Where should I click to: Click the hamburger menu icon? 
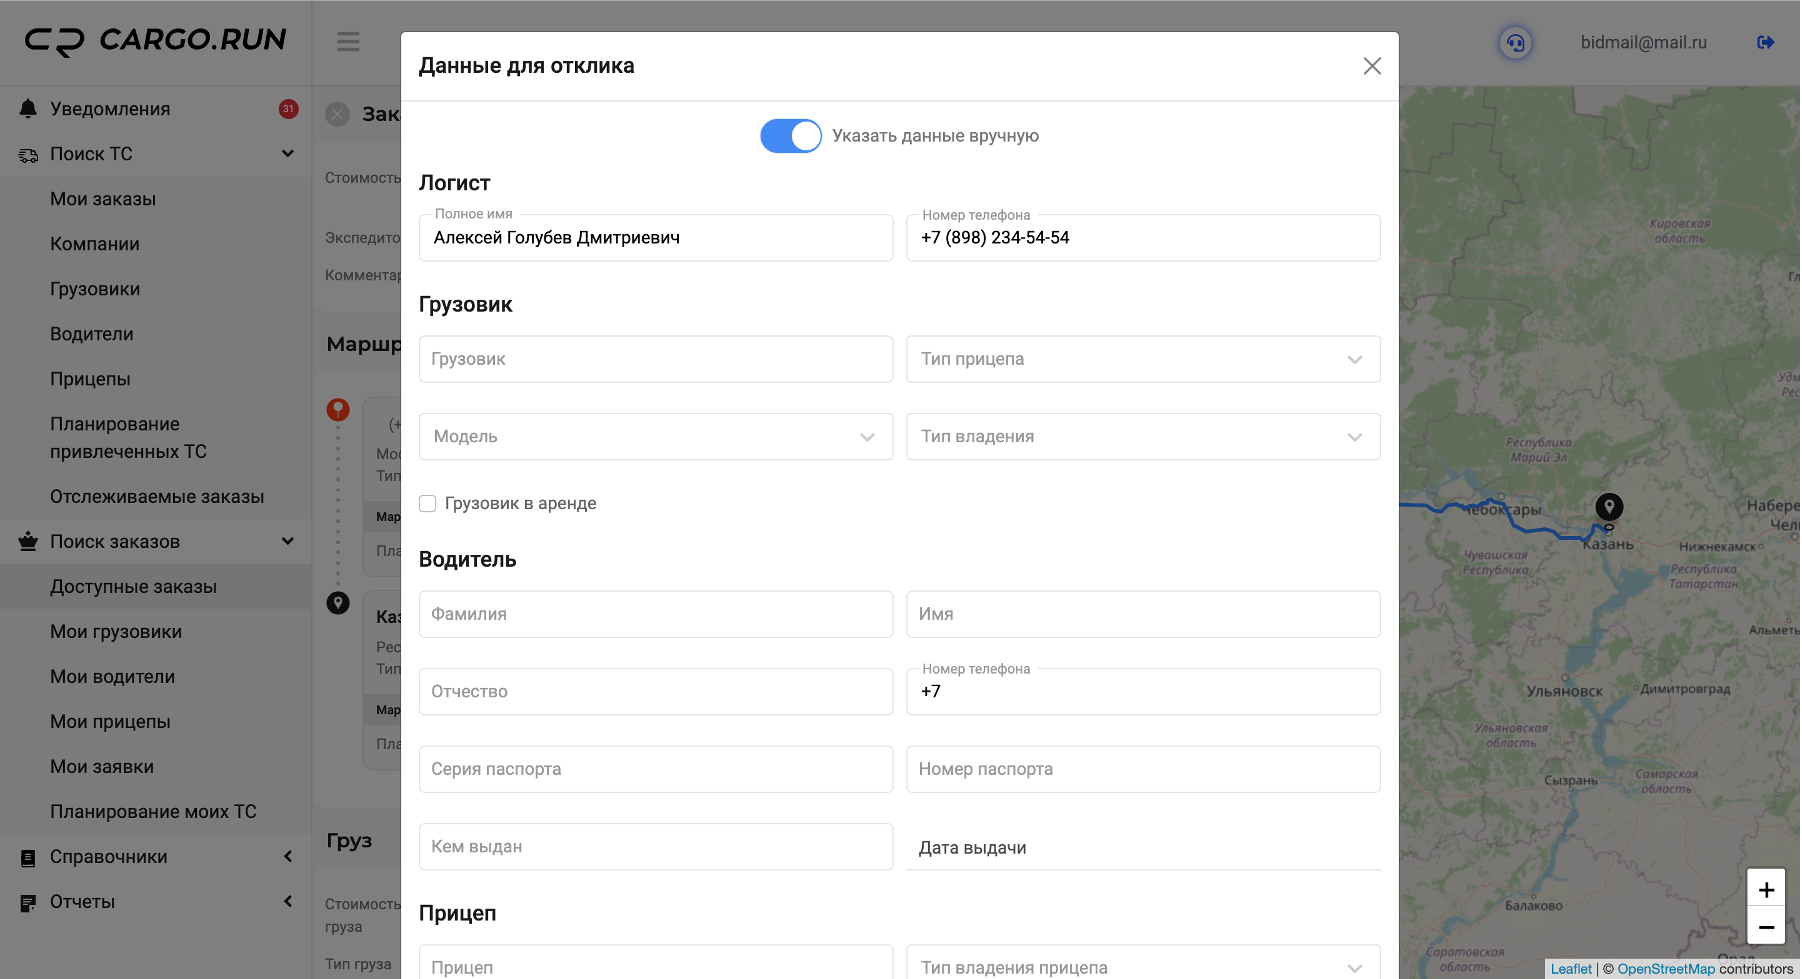[x=348, y=42]
